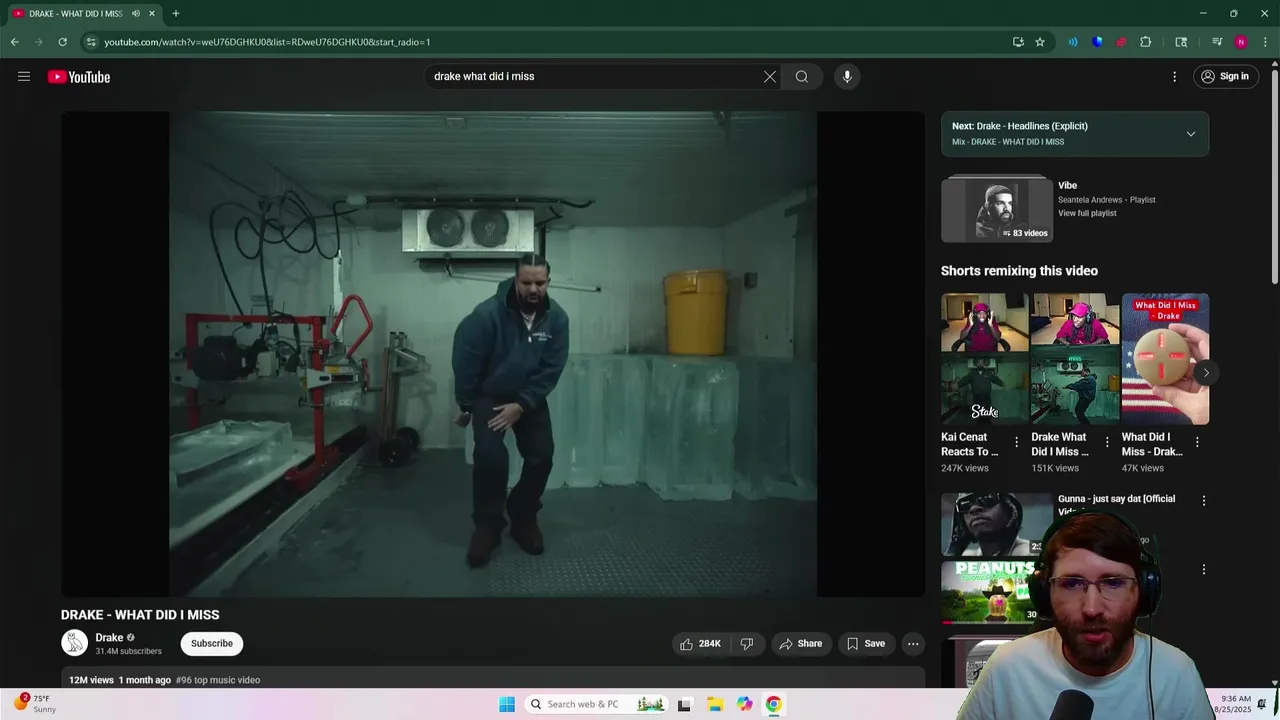The image size is (1280, 720).
Task: Click the Sign in button
Action: [1226, 76]
